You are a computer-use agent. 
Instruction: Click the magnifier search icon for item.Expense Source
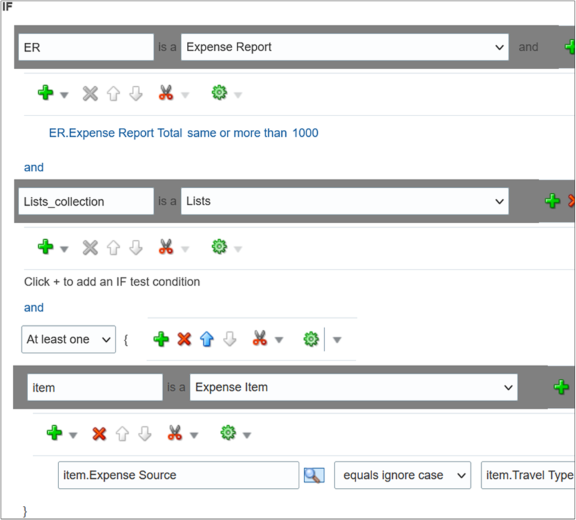(x=314, y=475)
